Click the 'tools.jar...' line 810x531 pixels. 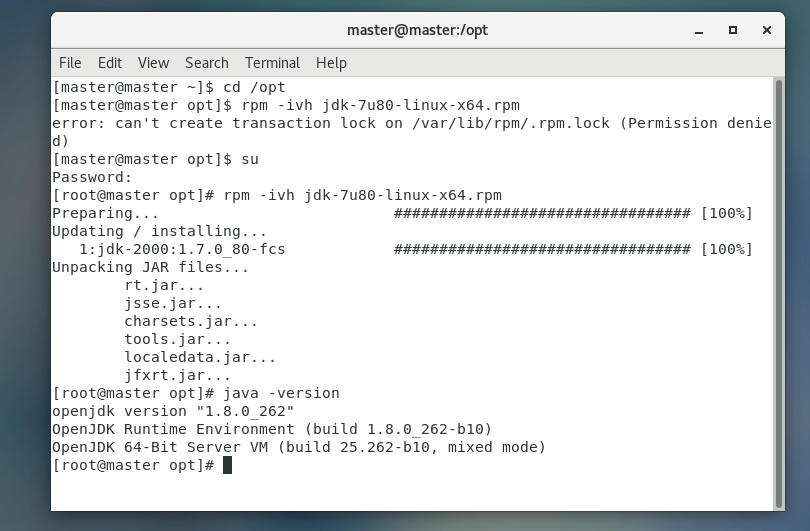[x=177, y=339]
